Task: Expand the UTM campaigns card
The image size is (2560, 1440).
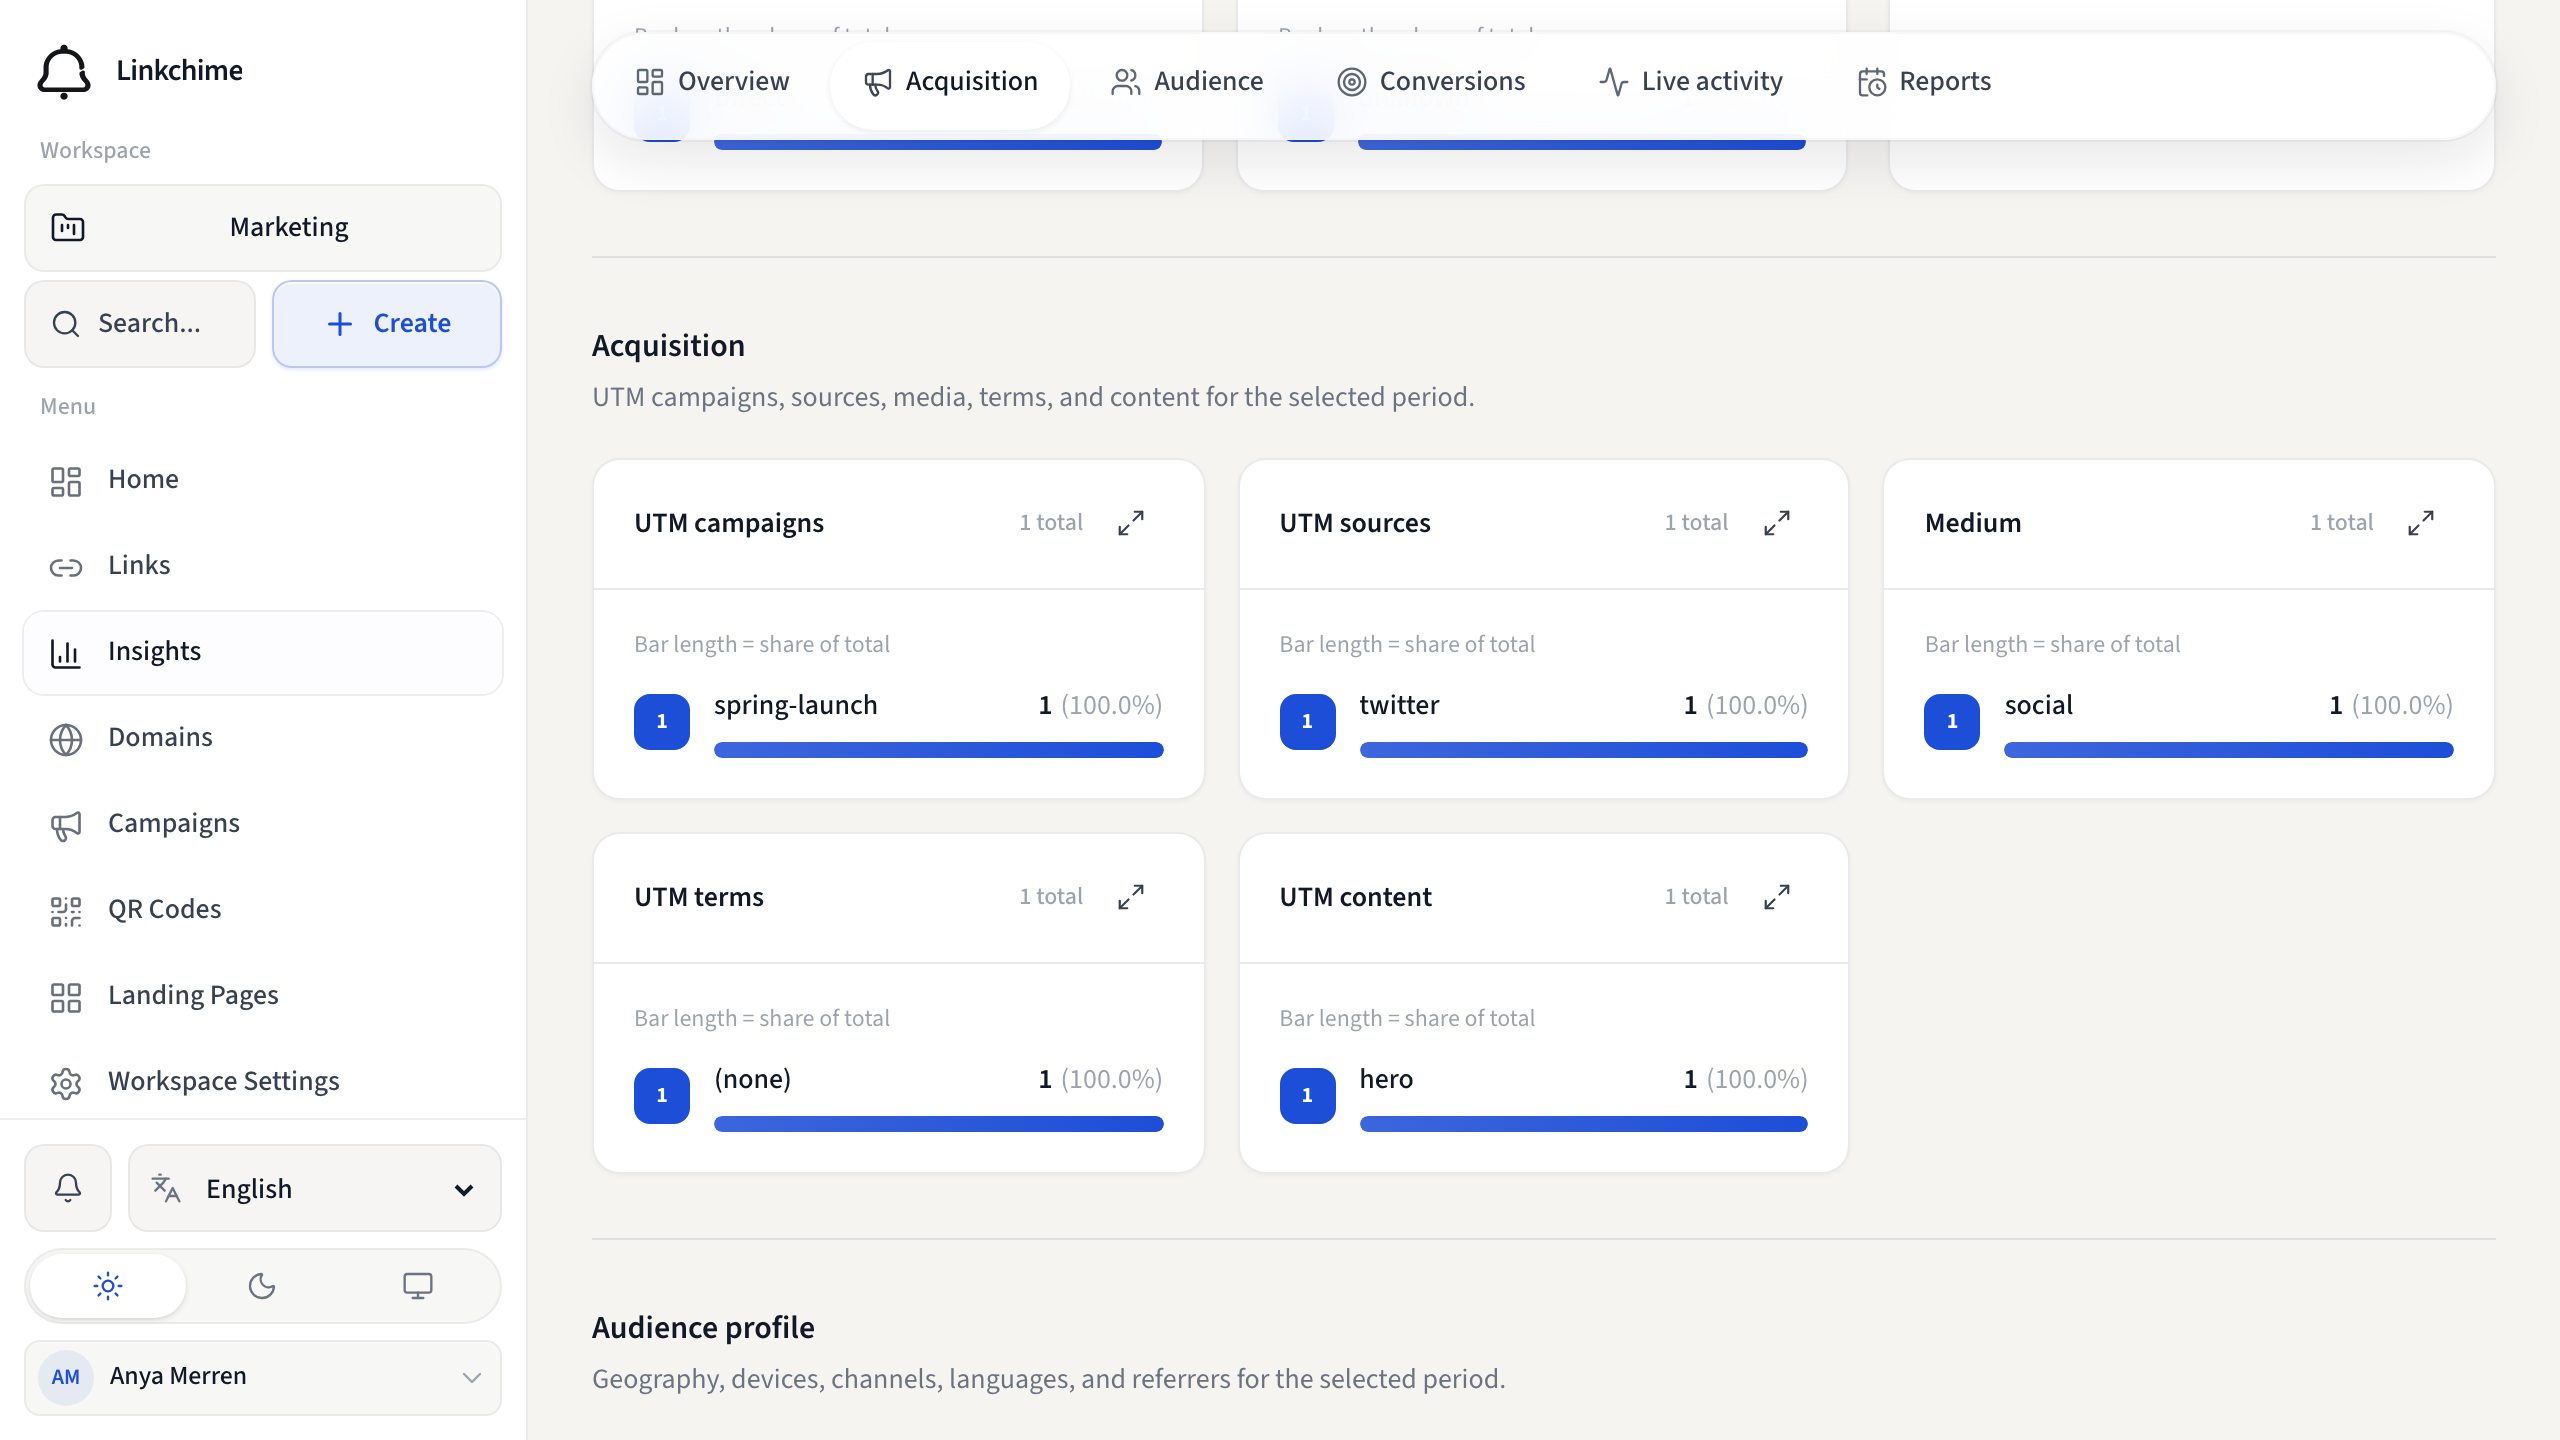Action: click(x=1131, y=524)
